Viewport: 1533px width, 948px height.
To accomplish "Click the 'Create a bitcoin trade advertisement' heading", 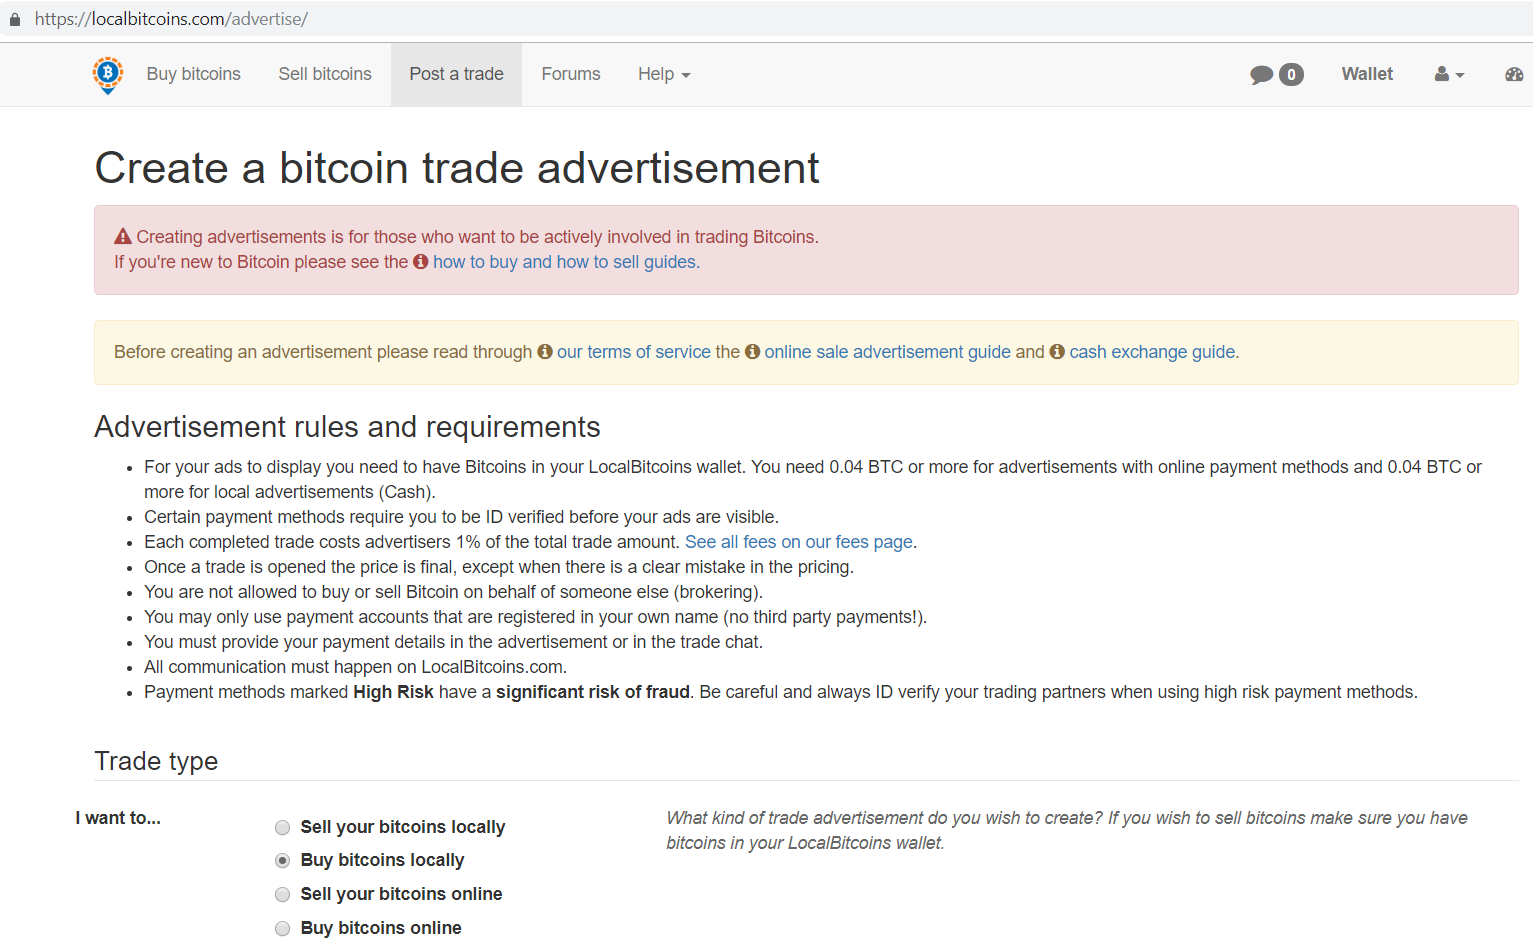I will [x=457, y=168].
